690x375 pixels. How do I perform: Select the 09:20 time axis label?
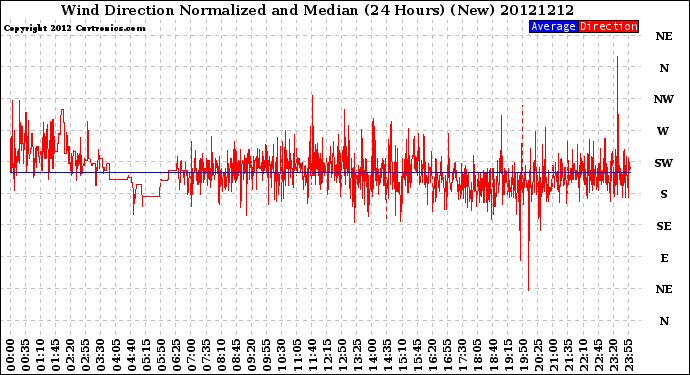coord(252,355)
